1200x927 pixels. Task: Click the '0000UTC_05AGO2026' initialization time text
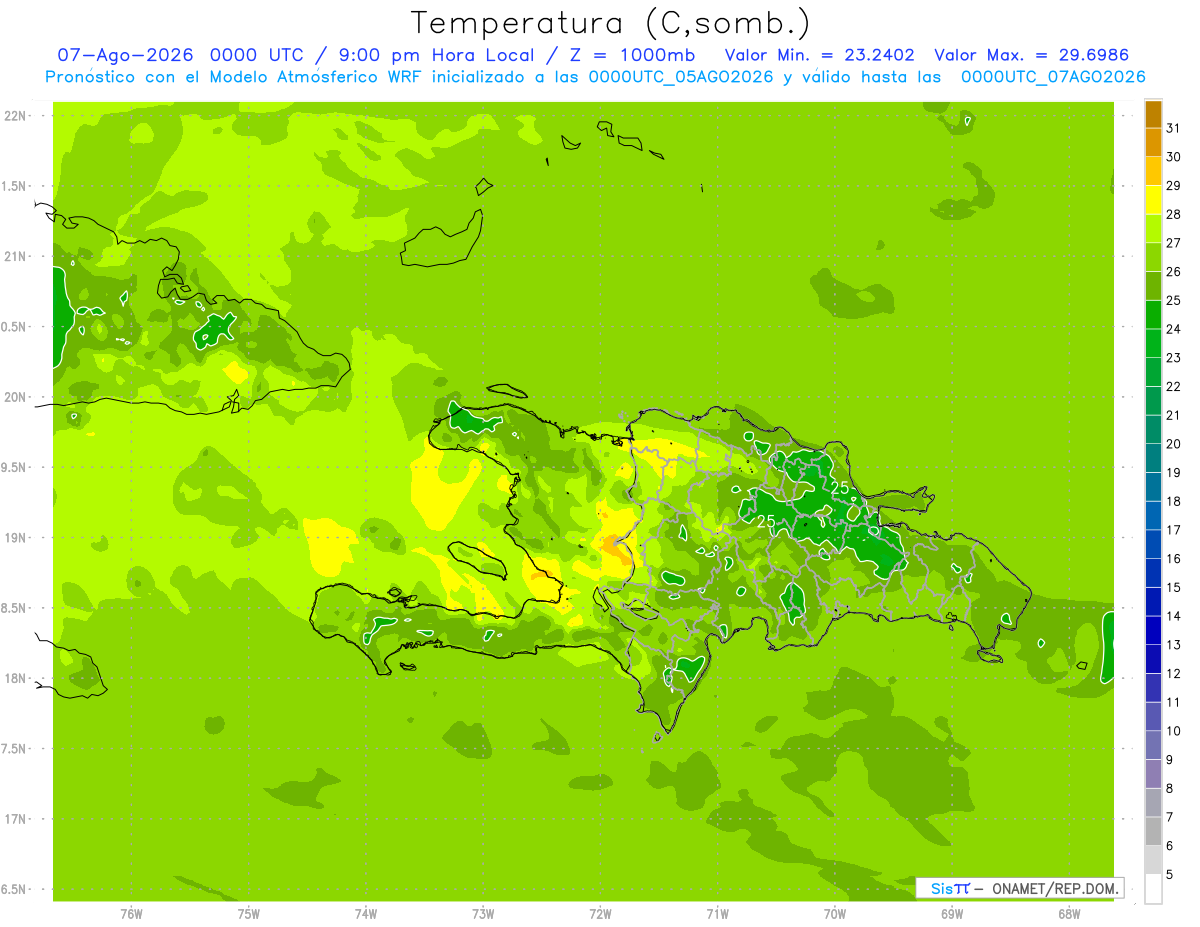[x=681, y=77]
